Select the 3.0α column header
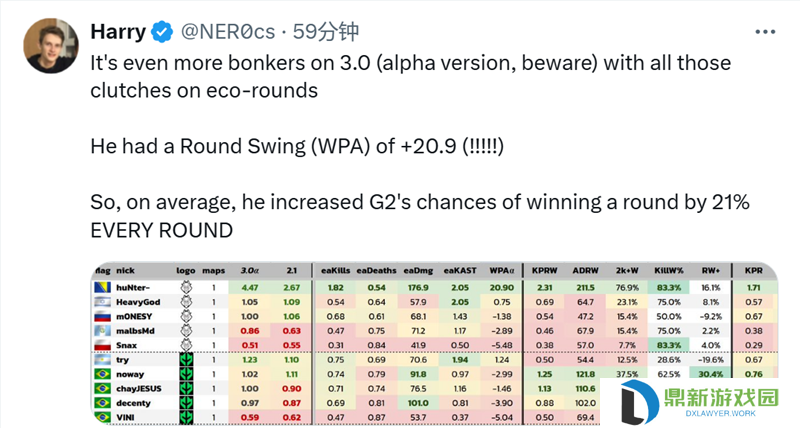 tap(249, 270)
